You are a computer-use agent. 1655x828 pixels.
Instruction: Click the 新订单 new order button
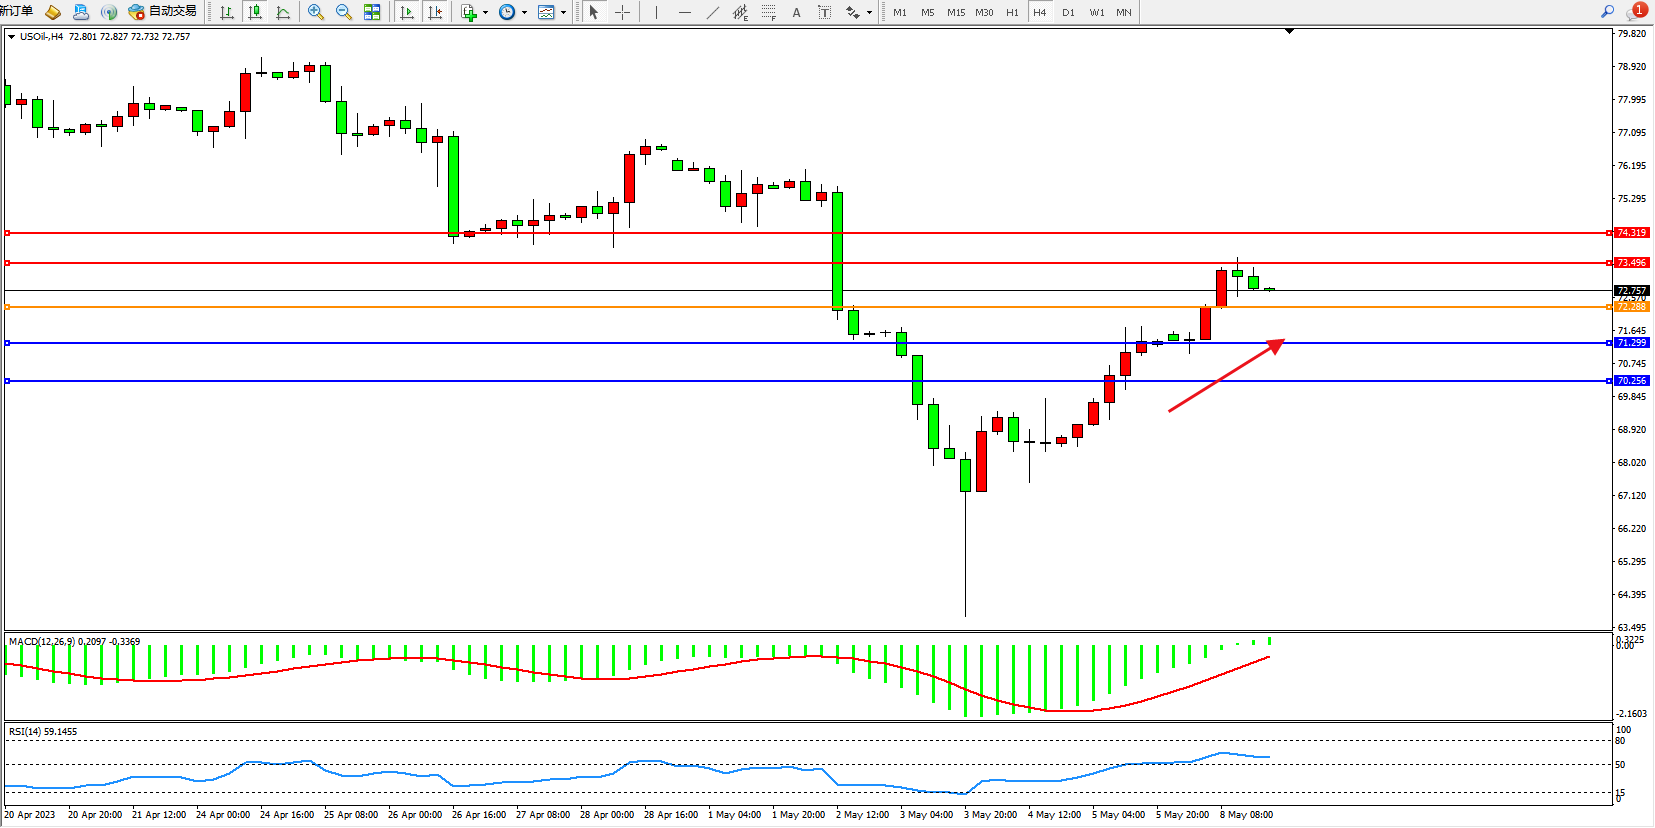(16, 11)
